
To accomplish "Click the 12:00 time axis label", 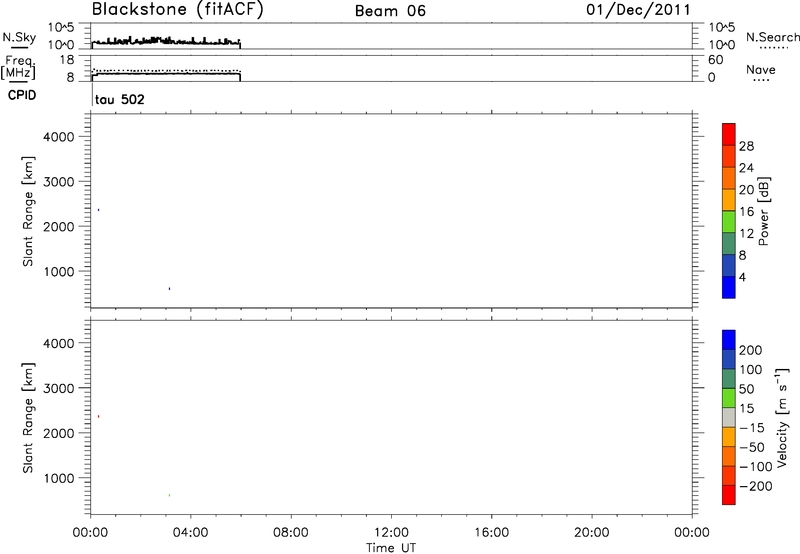I will coord(391,533).
